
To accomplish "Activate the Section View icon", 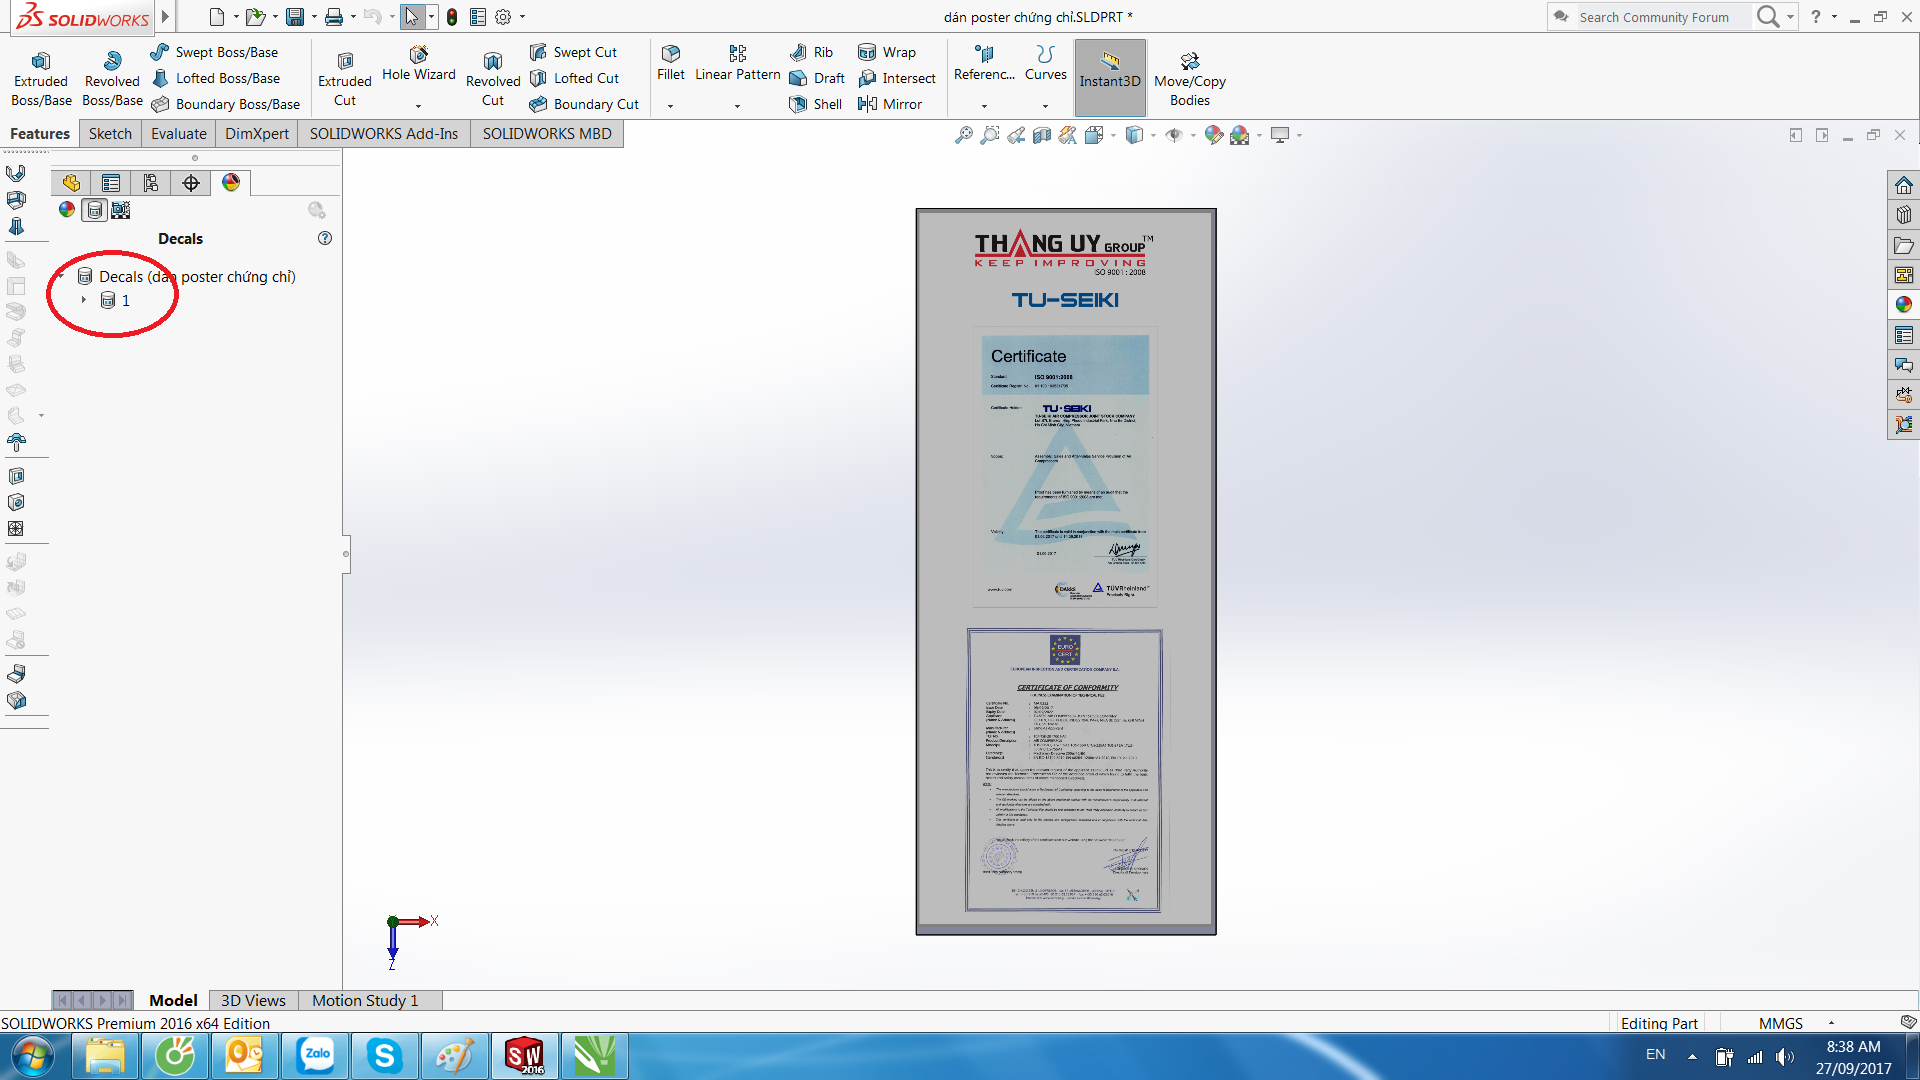I will [x=1042, y=135].
